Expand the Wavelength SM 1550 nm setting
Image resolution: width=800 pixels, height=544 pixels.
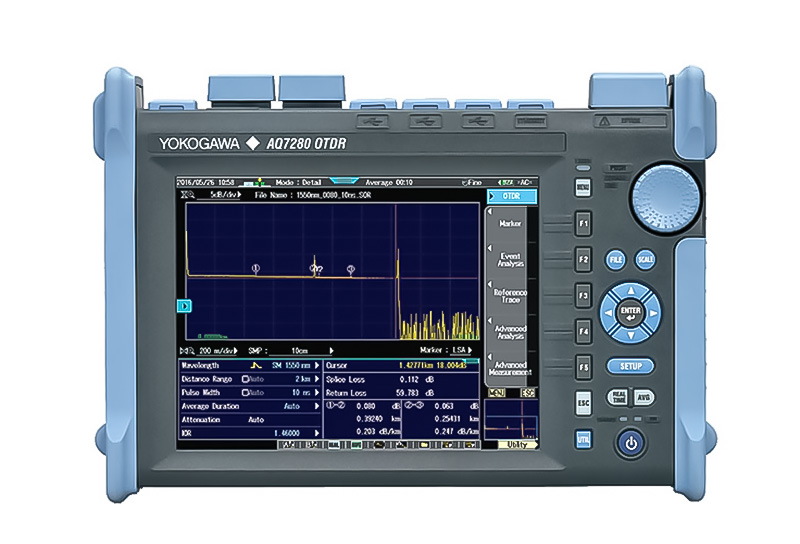coord(250,365)
